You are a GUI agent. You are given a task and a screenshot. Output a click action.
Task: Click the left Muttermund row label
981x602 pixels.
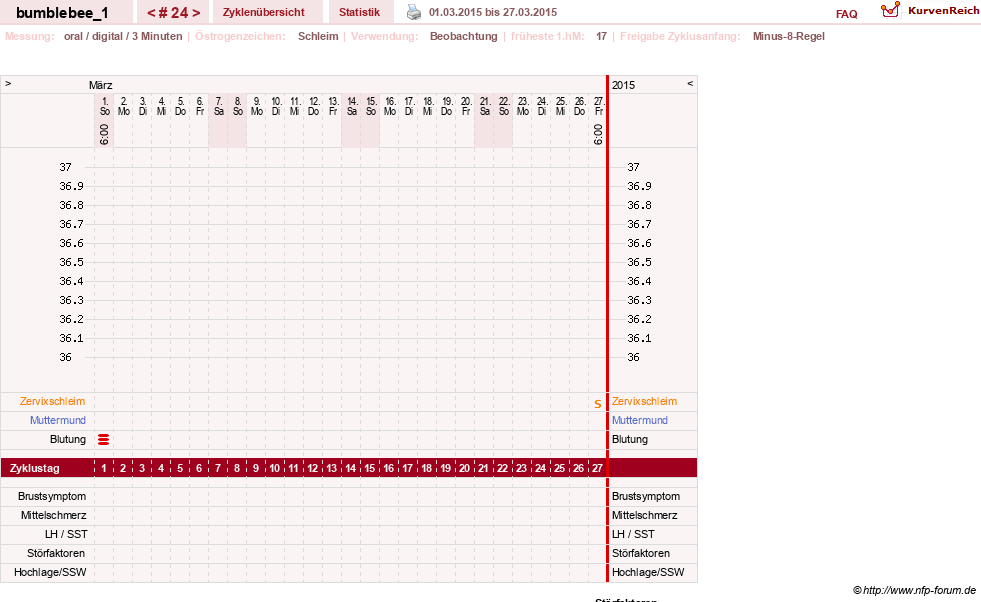click(x=58, y=421)
